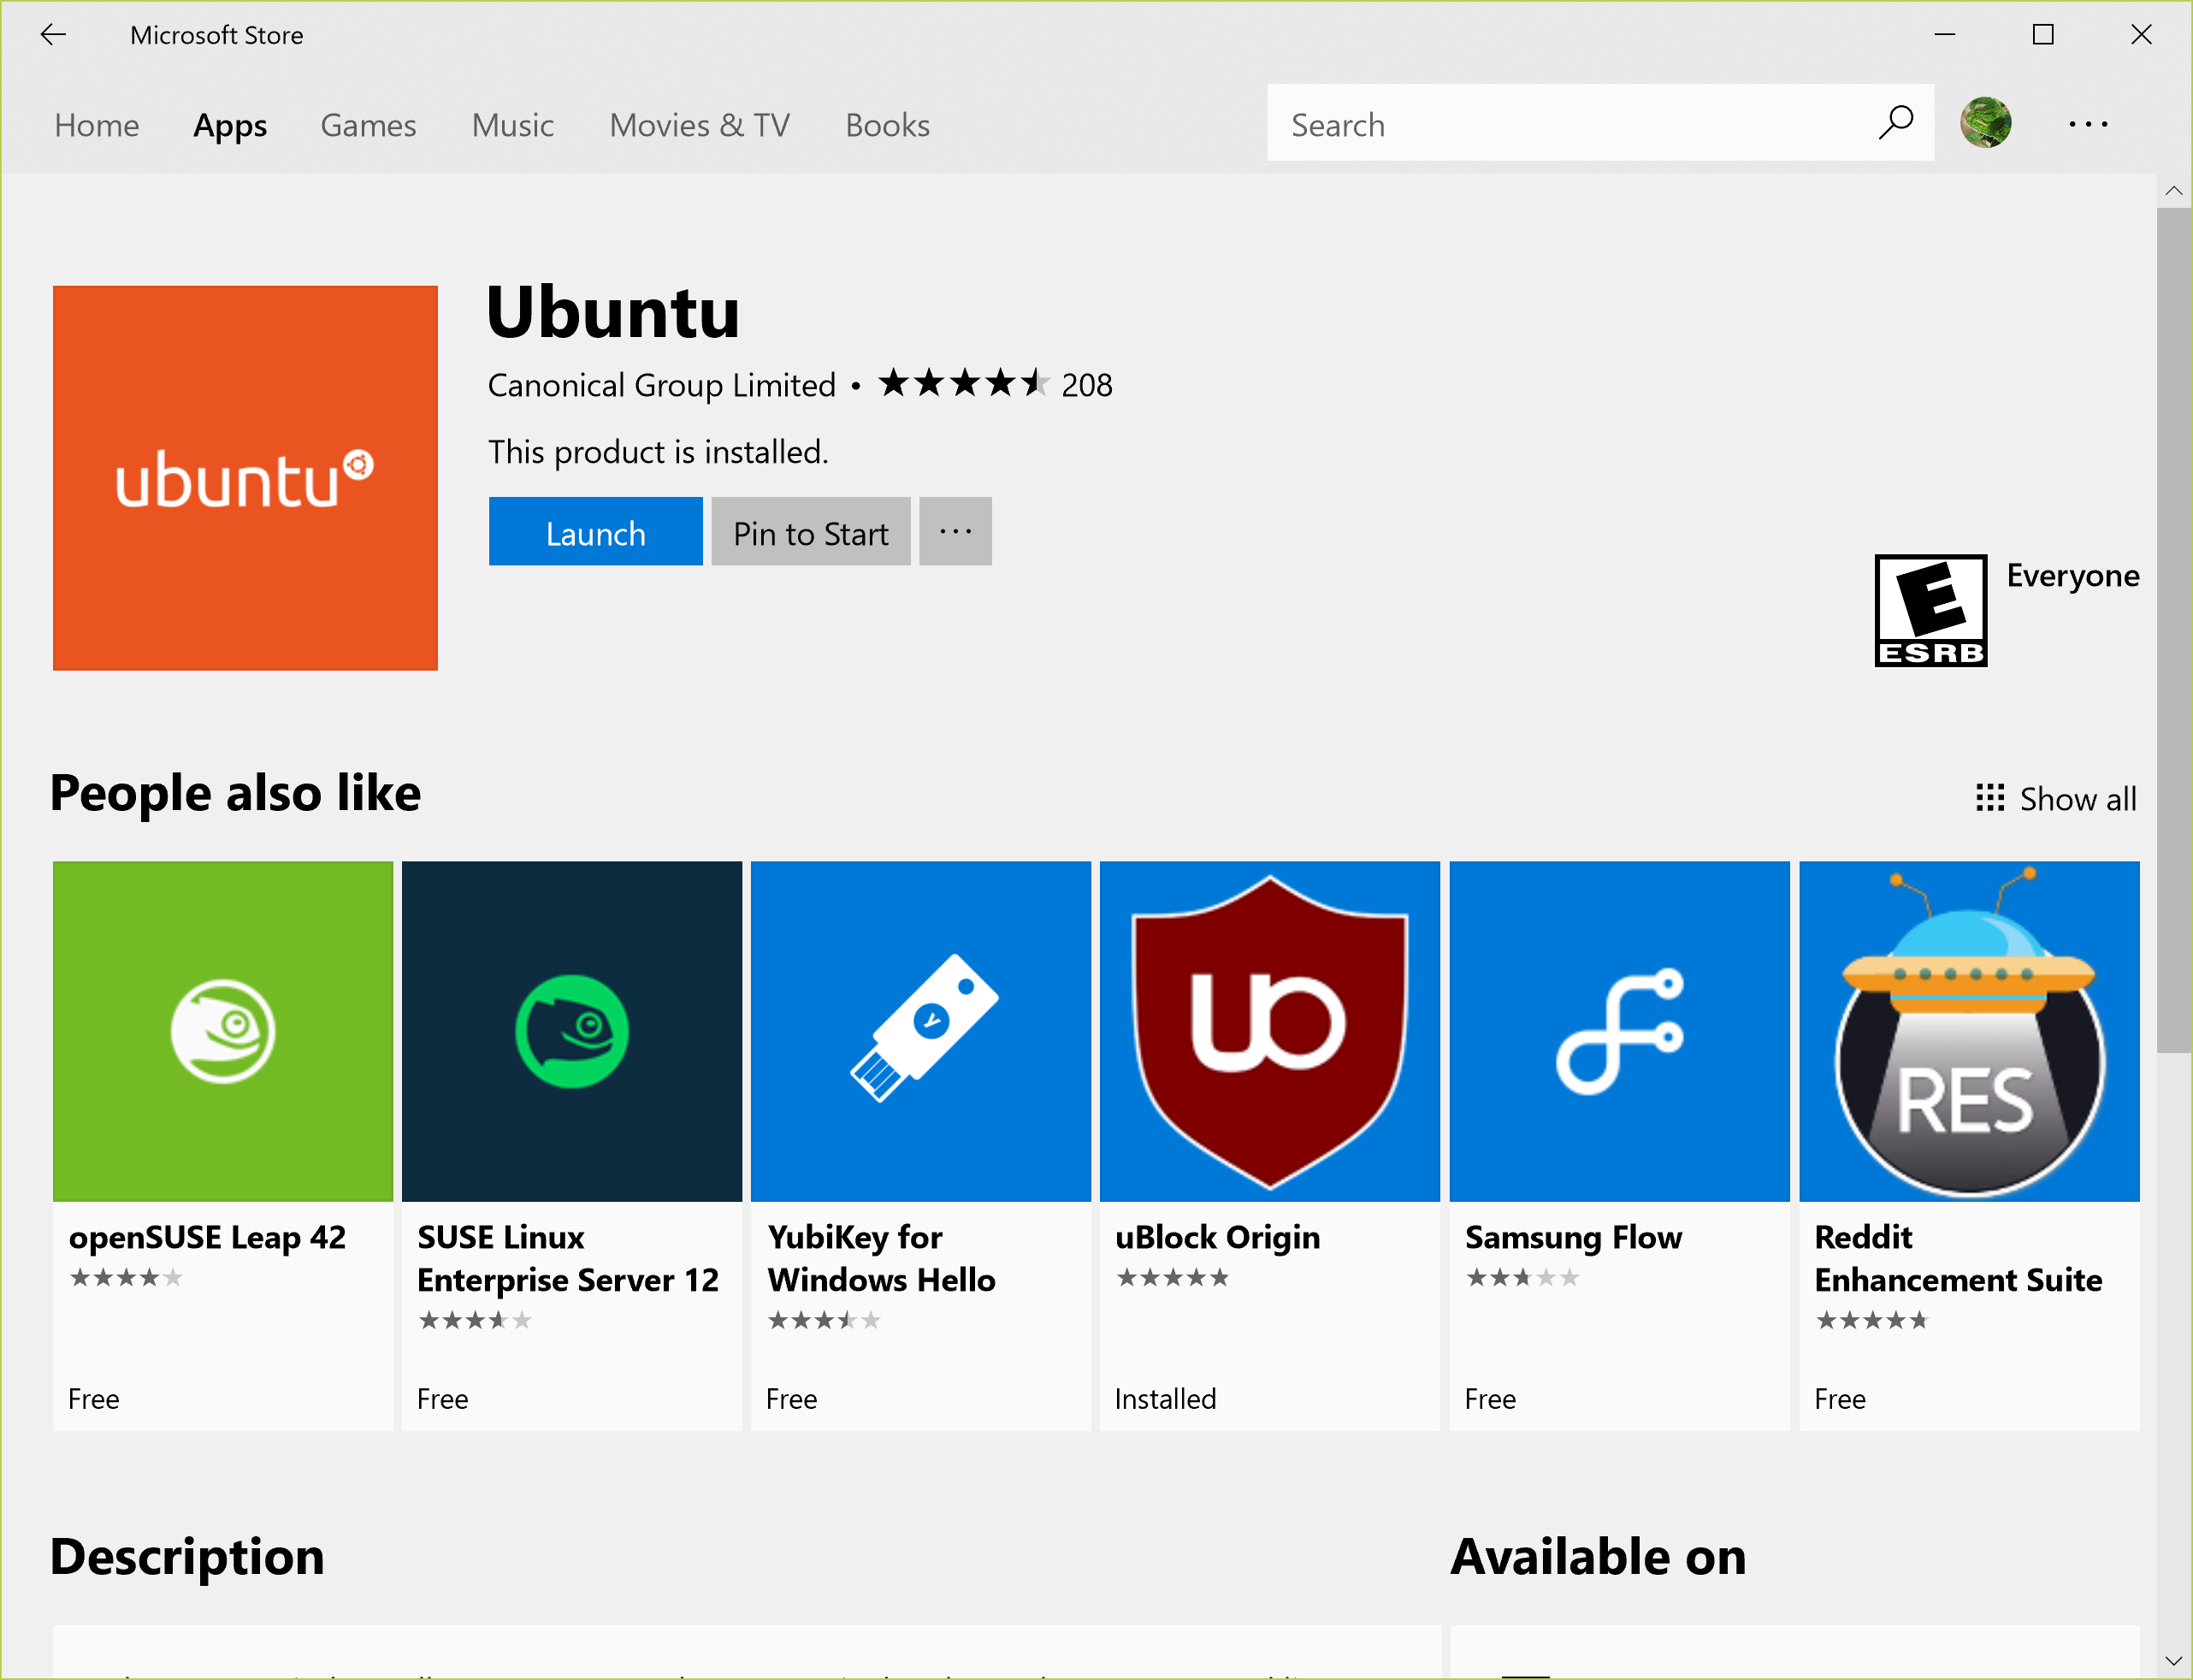
Task: Open more options next to Pin to Start
Action: [955, 531]
